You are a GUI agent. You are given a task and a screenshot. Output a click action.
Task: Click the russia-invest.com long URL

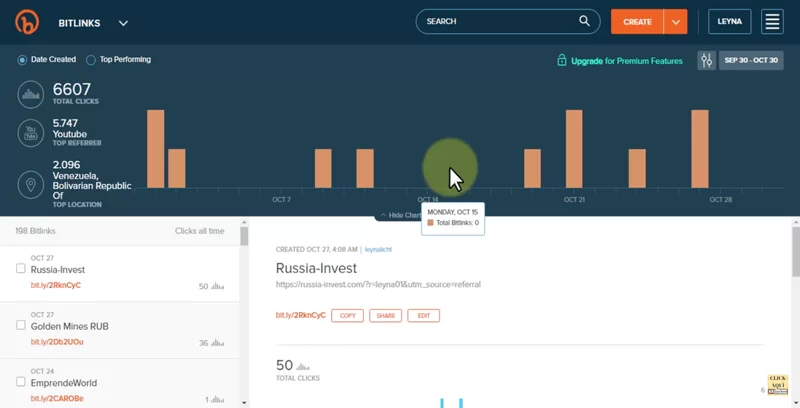point(378,285)
